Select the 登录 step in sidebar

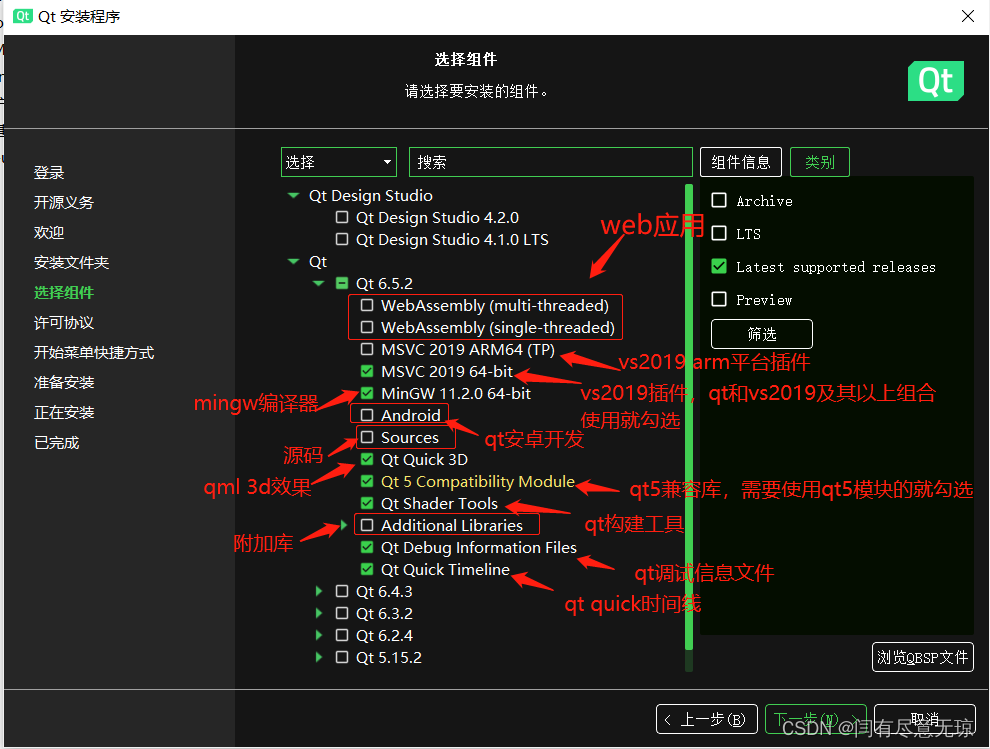49,172
